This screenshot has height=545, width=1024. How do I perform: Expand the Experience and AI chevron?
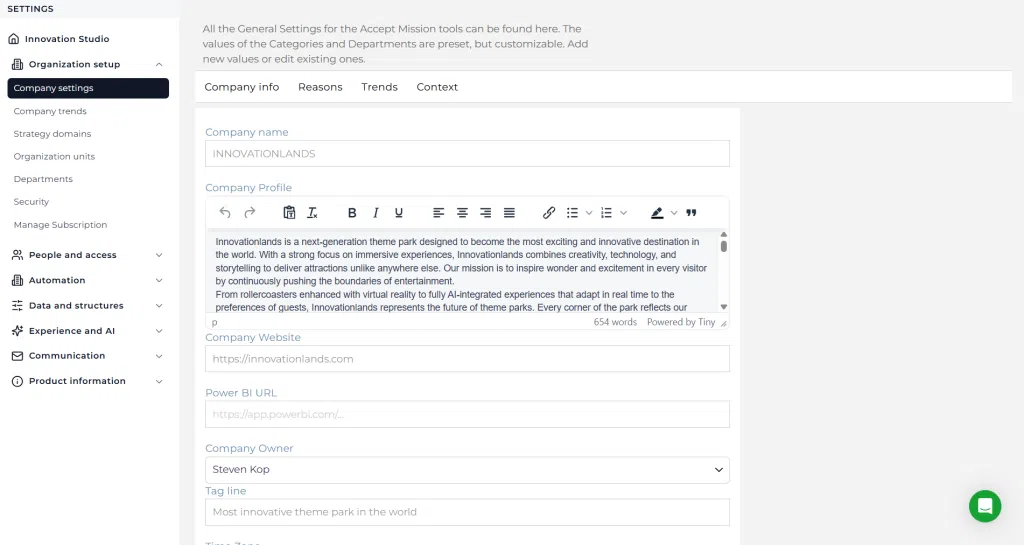coord(159,331)
